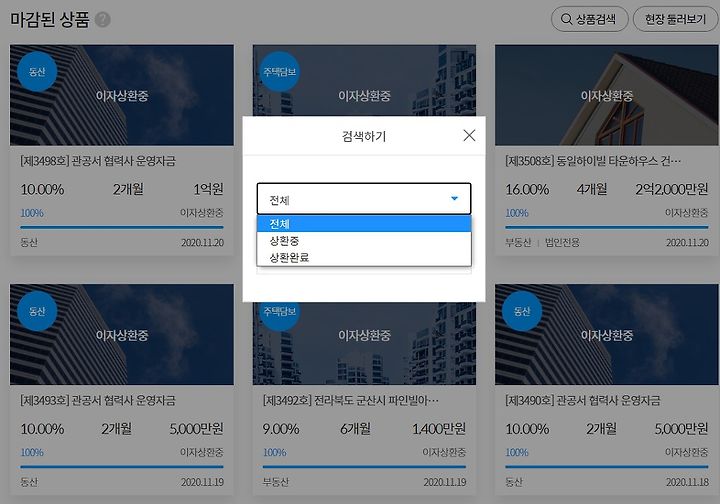Click the help question mark beside 마감된 상품
The image size is (720, 504).
click(x=103, y=19)
